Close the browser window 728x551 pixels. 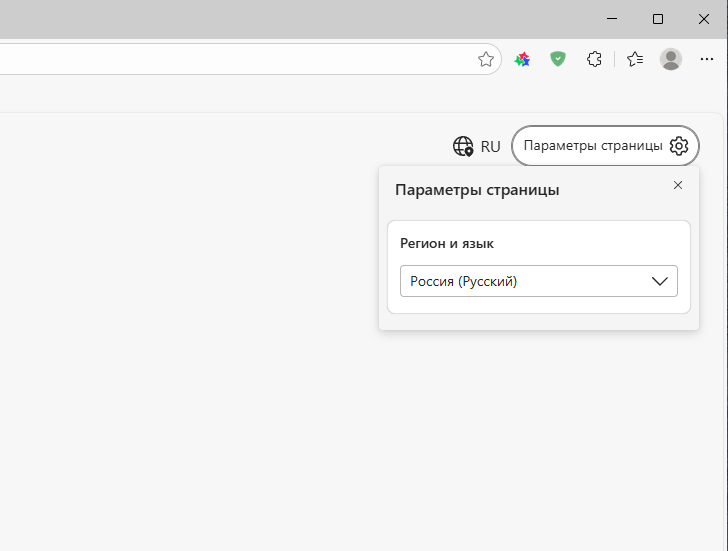click(x=705, y=19)
